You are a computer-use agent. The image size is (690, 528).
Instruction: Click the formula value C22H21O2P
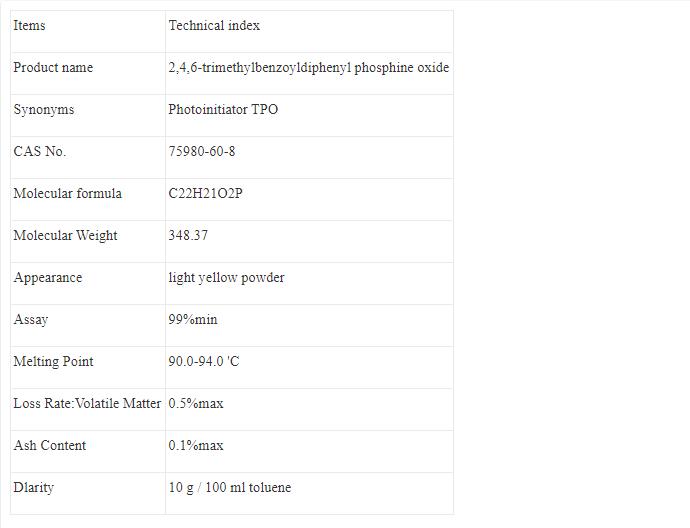(x=205, y=194)
